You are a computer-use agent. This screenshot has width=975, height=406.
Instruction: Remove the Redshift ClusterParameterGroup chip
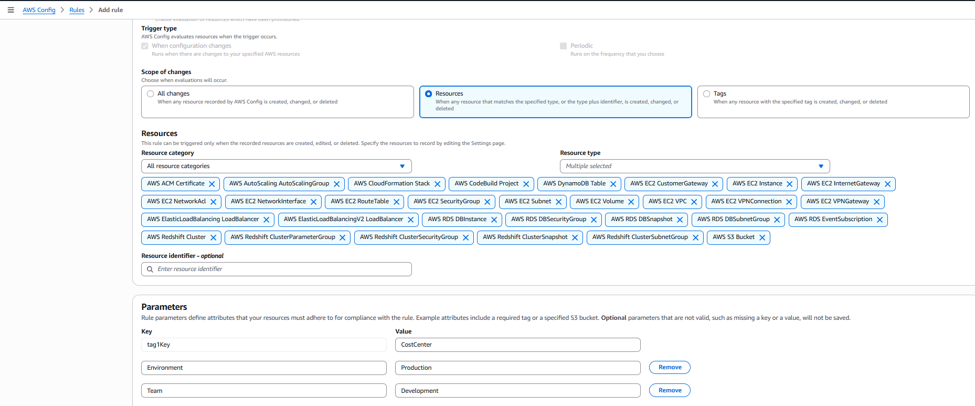343,238
